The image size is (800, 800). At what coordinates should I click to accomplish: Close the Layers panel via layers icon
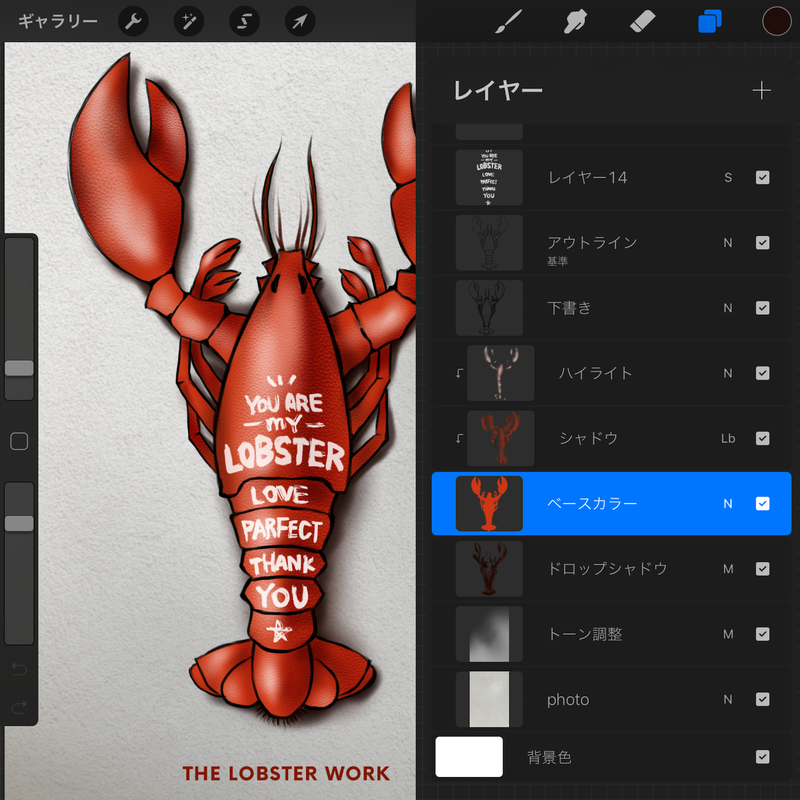pos(709,21)
